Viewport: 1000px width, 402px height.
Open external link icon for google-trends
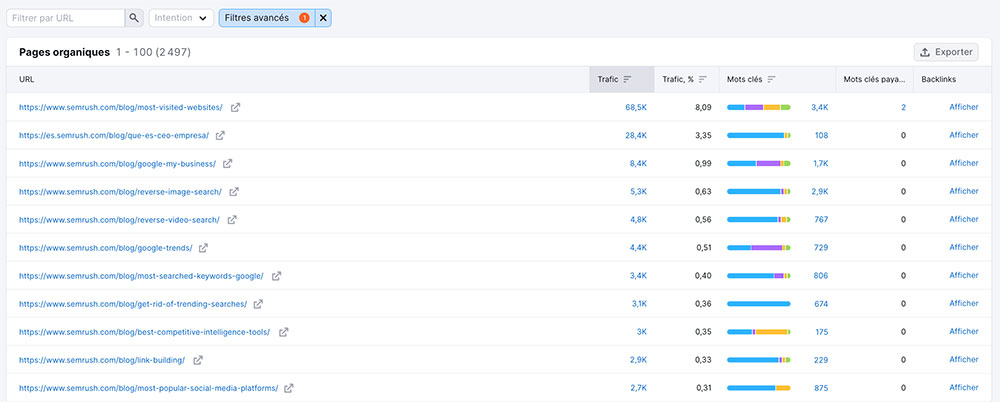(x=203, y=248)
